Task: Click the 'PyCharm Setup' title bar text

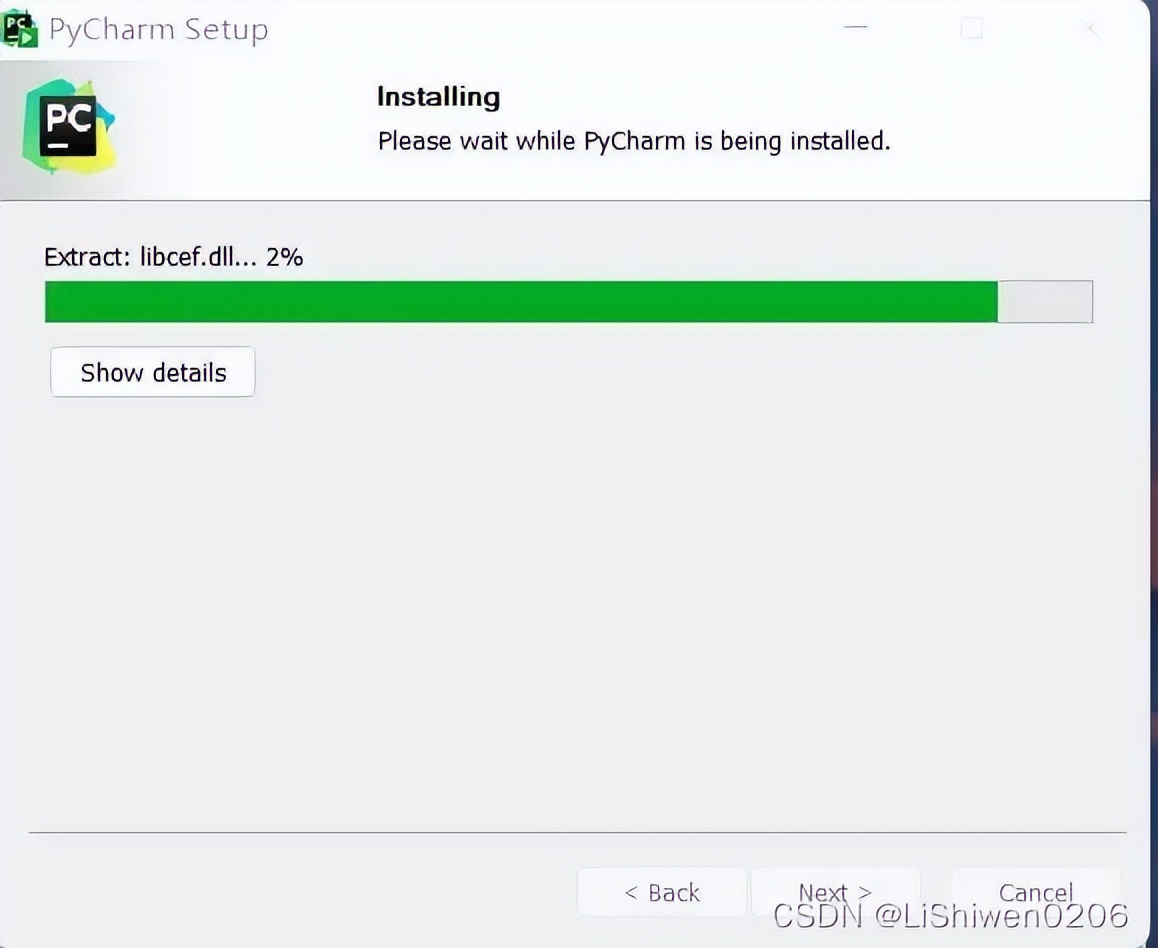Action: (x=158, y=30)
